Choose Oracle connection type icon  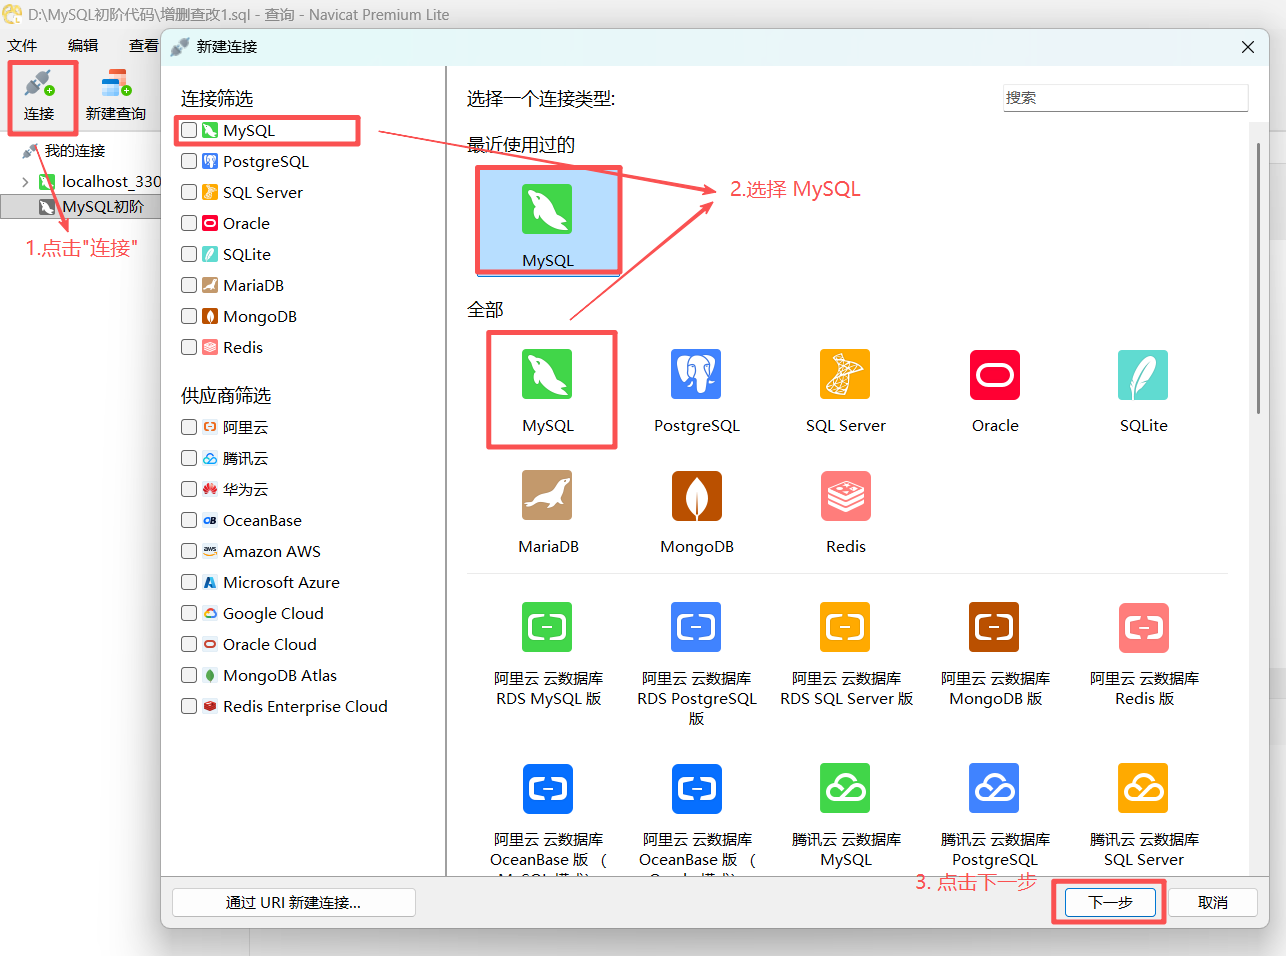[x=995, y=374]
